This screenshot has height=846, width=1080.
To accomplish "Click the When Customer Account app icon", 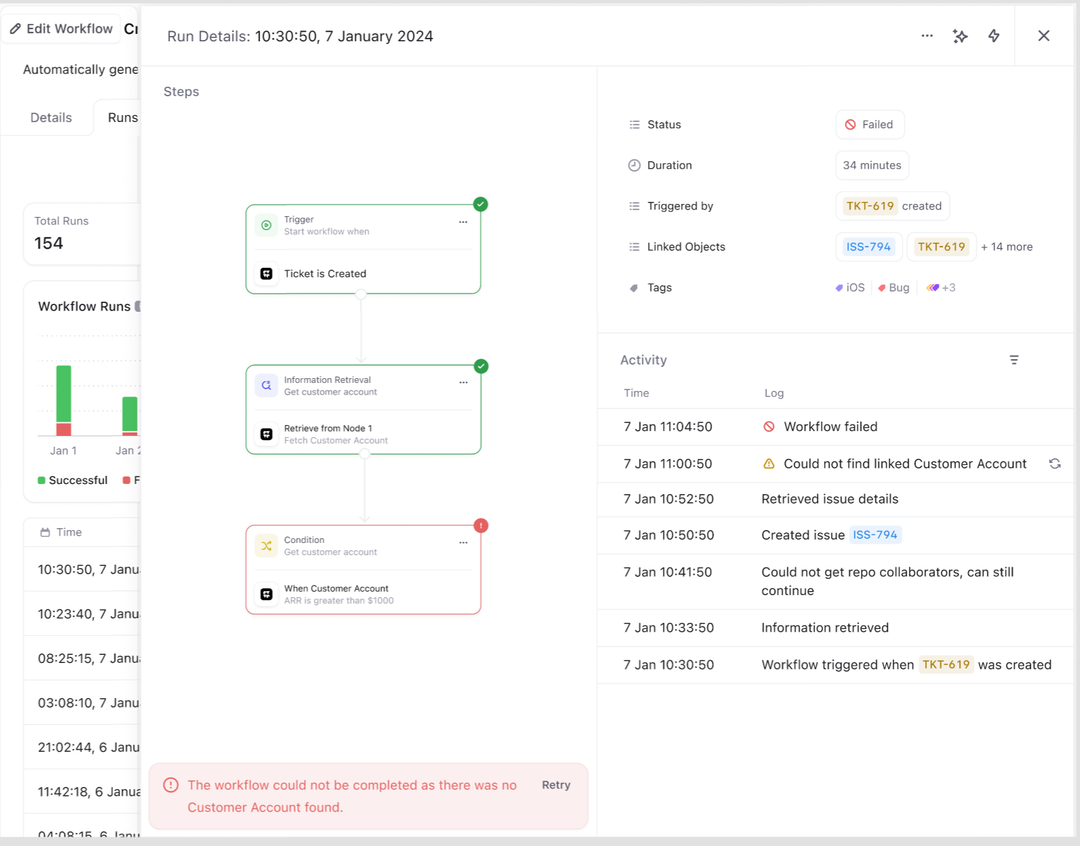I will [267, 594].
